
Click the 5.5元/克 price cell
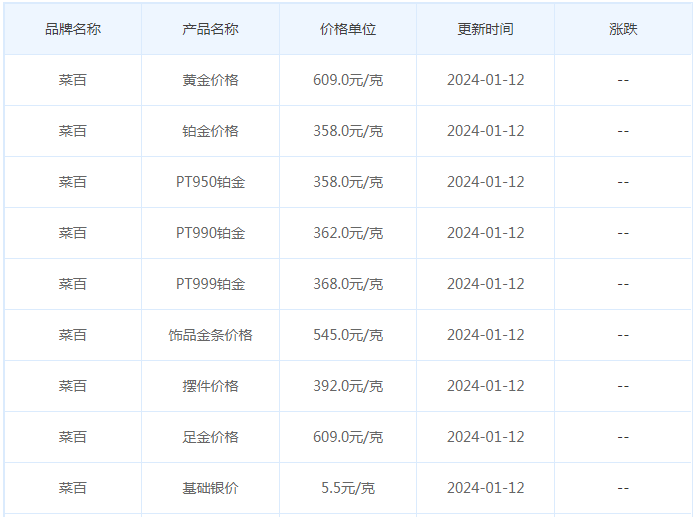pyautogui.click(x=348, y=489)
